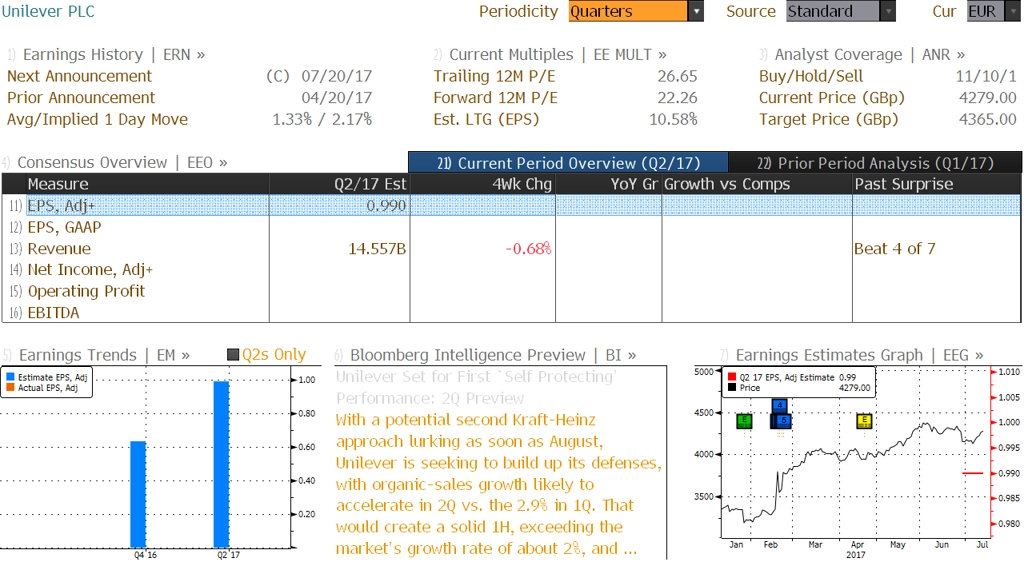
Task: Open the Cur EUR currency dropdown arrow
Action: (x=1014, y=11)
